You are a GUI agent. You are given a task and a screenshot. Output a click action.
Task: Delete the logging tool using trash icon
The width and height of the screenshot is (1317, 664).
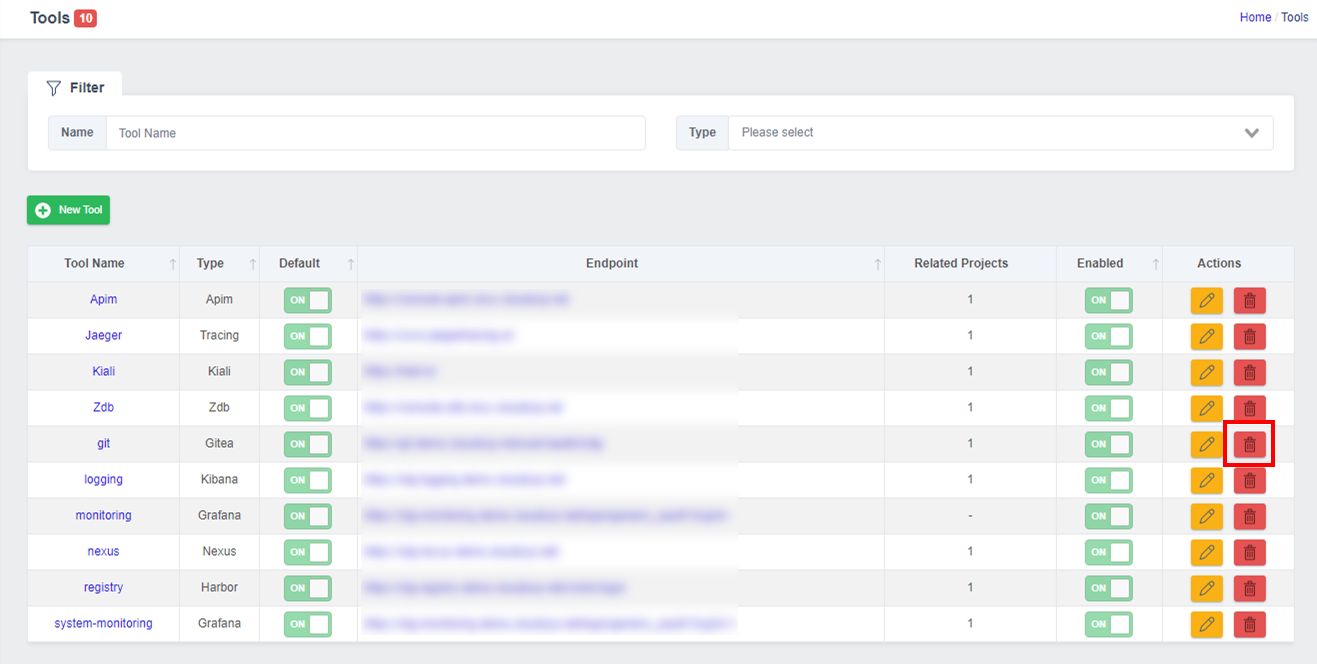pos(1250,480)
